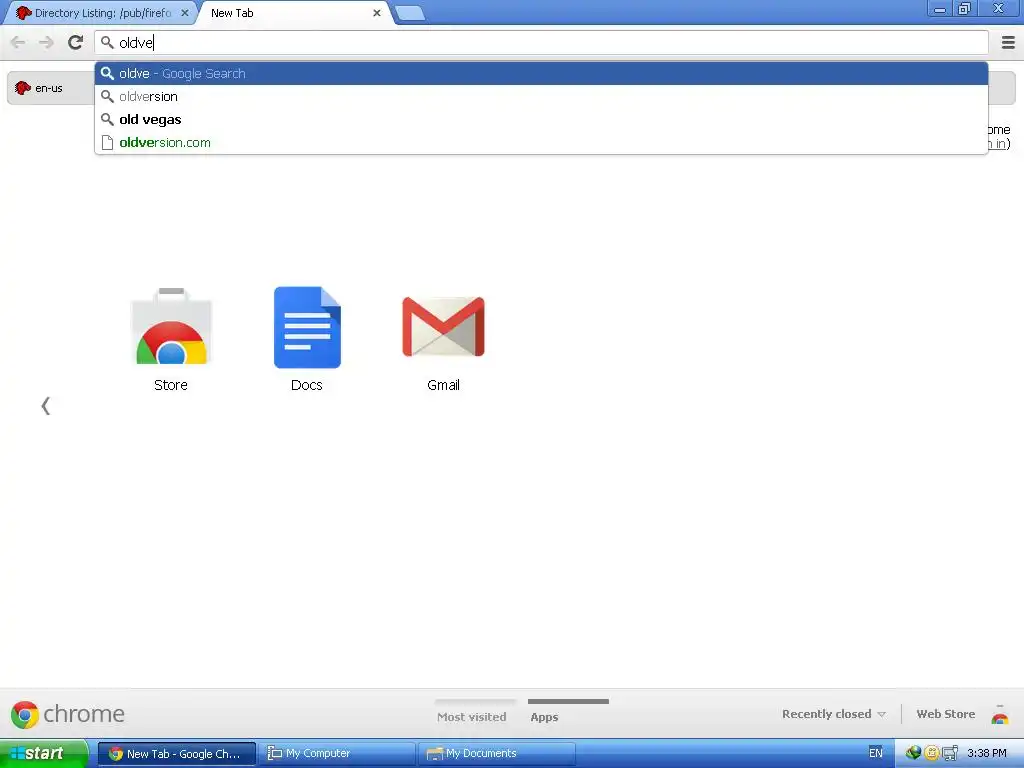This screenshot has height=768, width=1024.
Task: Open the Windows Start menu
Action: (43, 753)
